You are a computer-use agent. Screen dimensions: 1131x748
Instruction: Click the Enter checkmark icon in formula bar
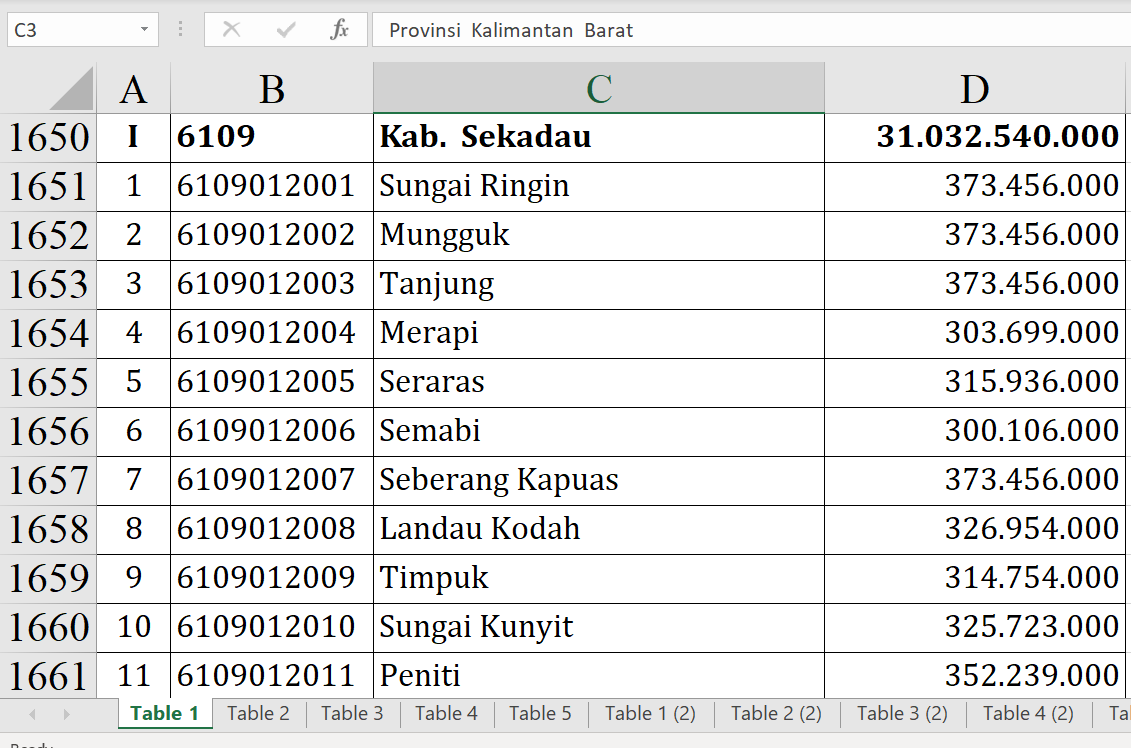click(x=286, y=30)
